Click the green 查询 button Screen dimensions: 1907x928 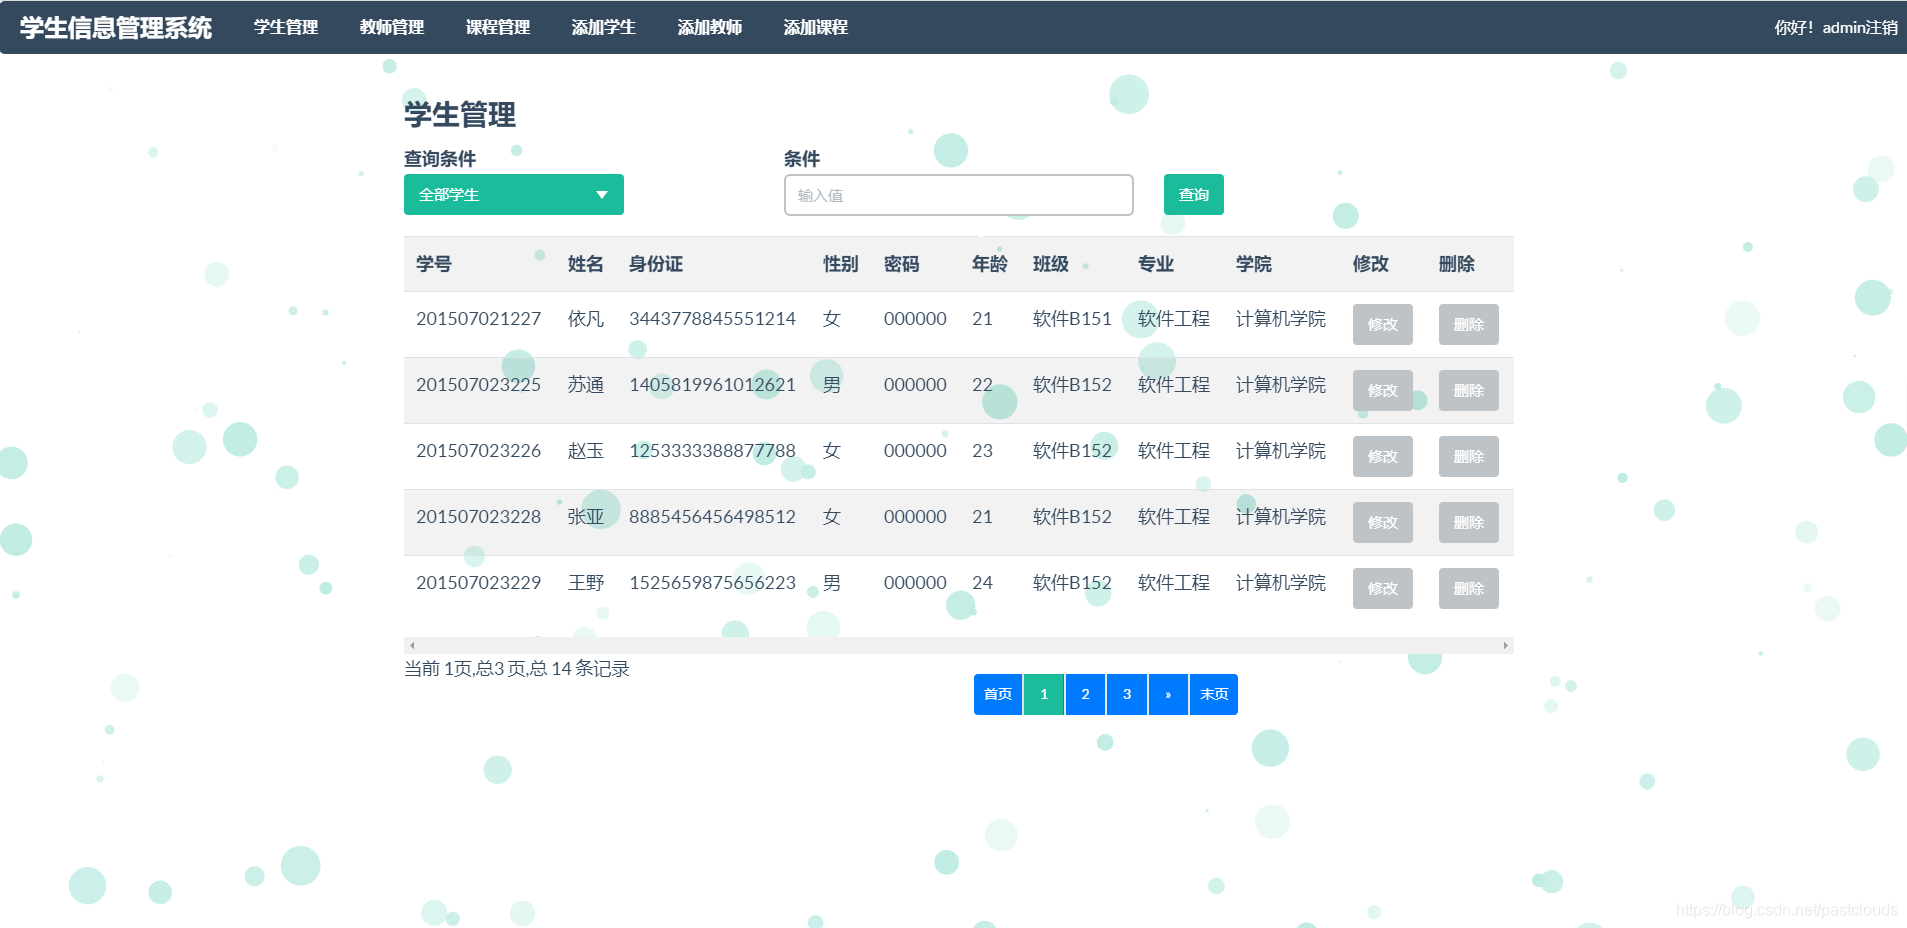point(1194,194)
